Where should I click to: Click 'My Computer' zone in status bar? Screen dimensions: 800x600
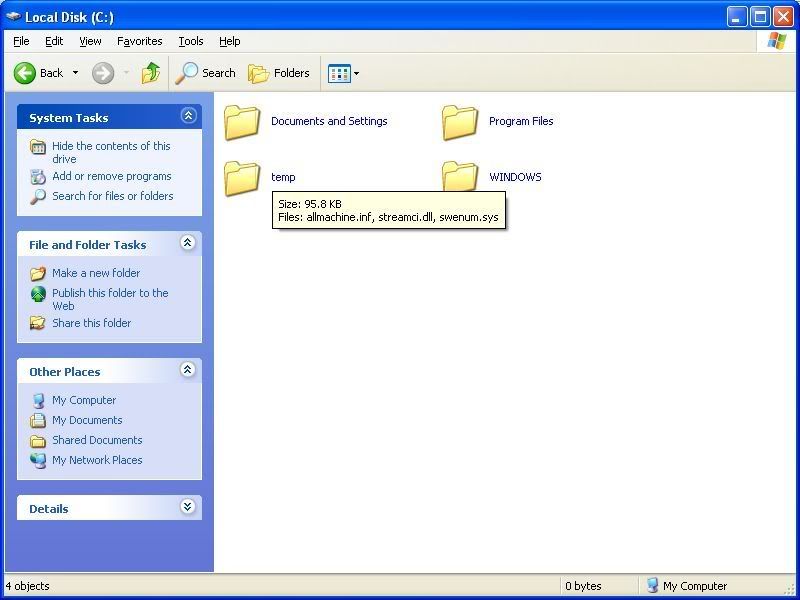pyautogui.click(x=687, y=586)
